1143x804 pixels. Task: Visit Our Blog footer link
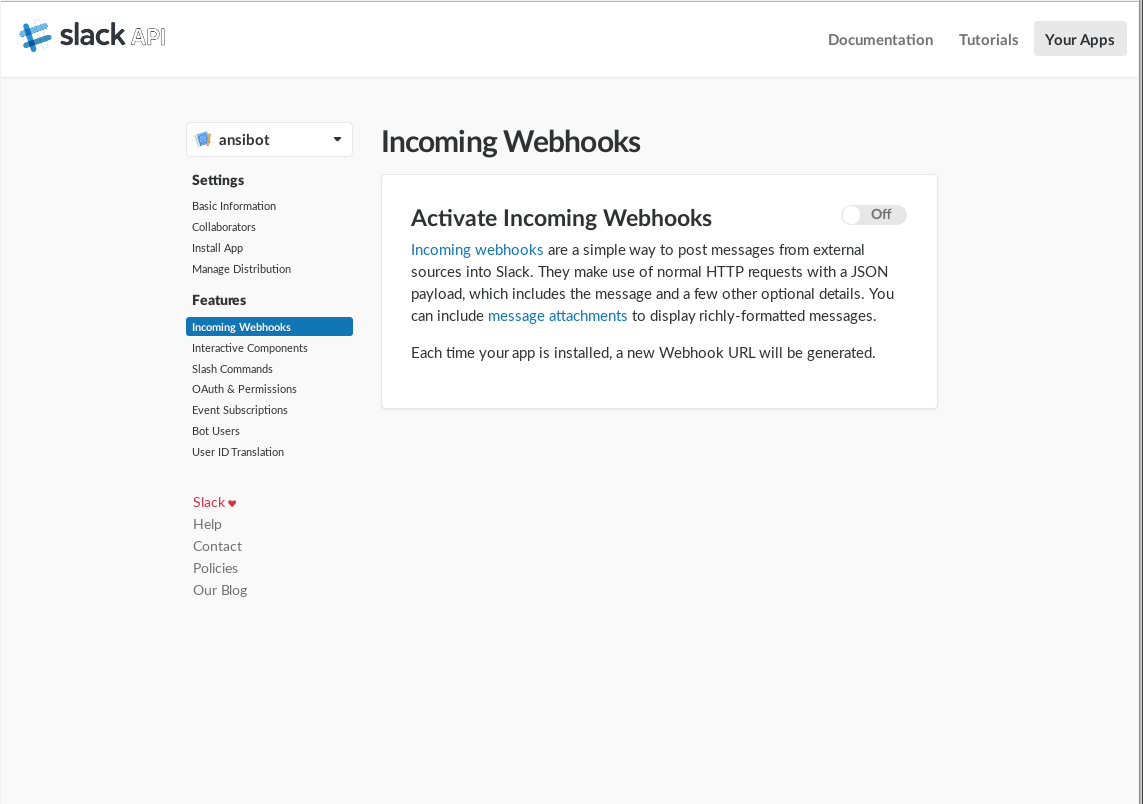point(220,590)
